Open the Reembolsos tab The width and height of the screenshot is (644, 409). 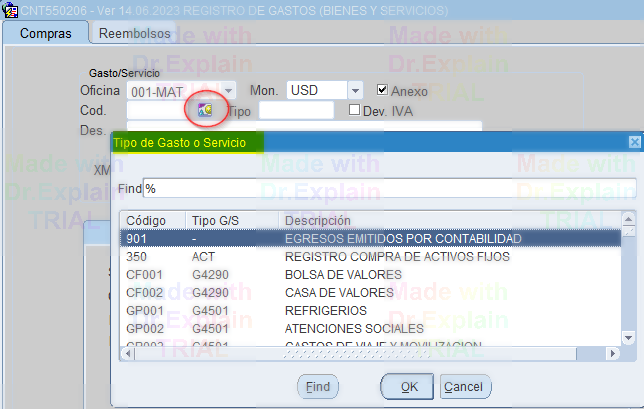click(134, 33)
